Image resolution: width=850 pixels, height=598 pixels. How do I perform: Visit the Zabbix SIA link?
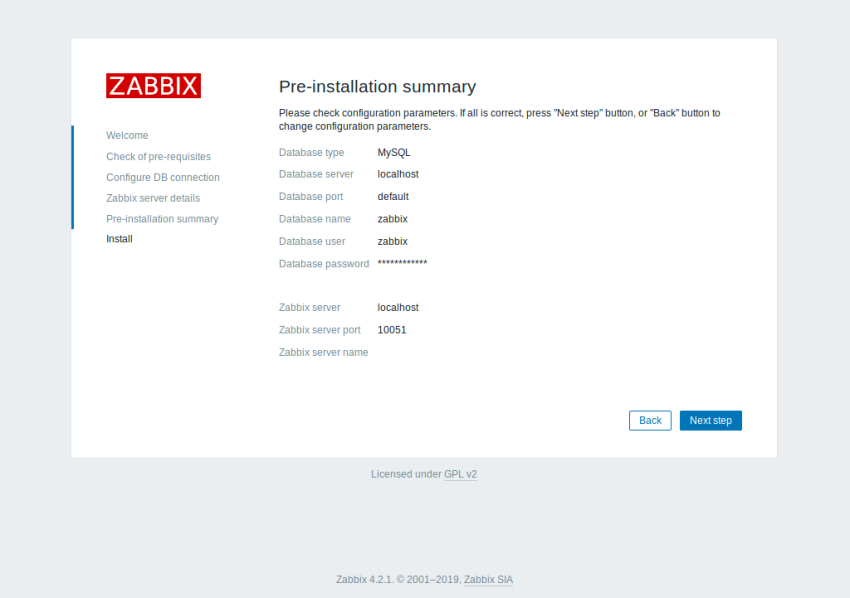(x=488, y=579)
